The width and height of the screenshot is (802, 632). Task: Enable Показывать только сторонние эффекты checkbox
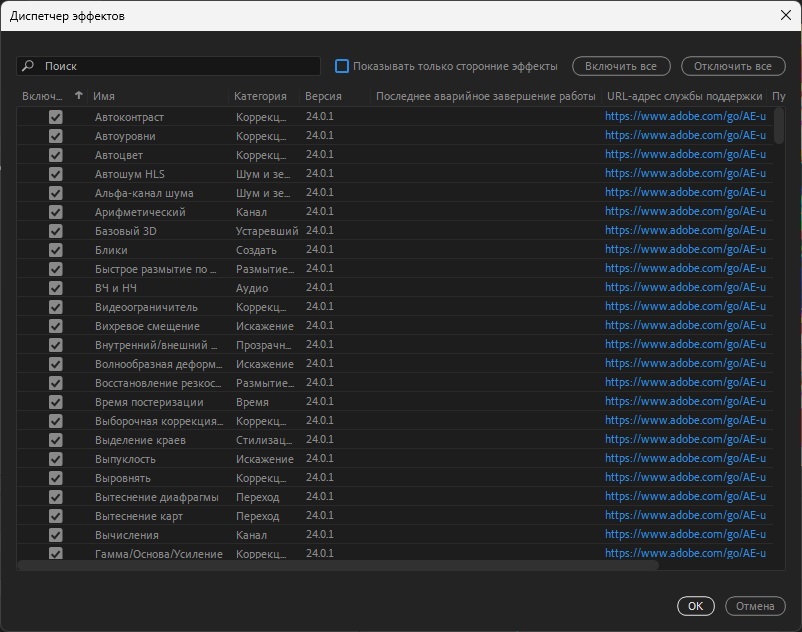pos(342,66)
